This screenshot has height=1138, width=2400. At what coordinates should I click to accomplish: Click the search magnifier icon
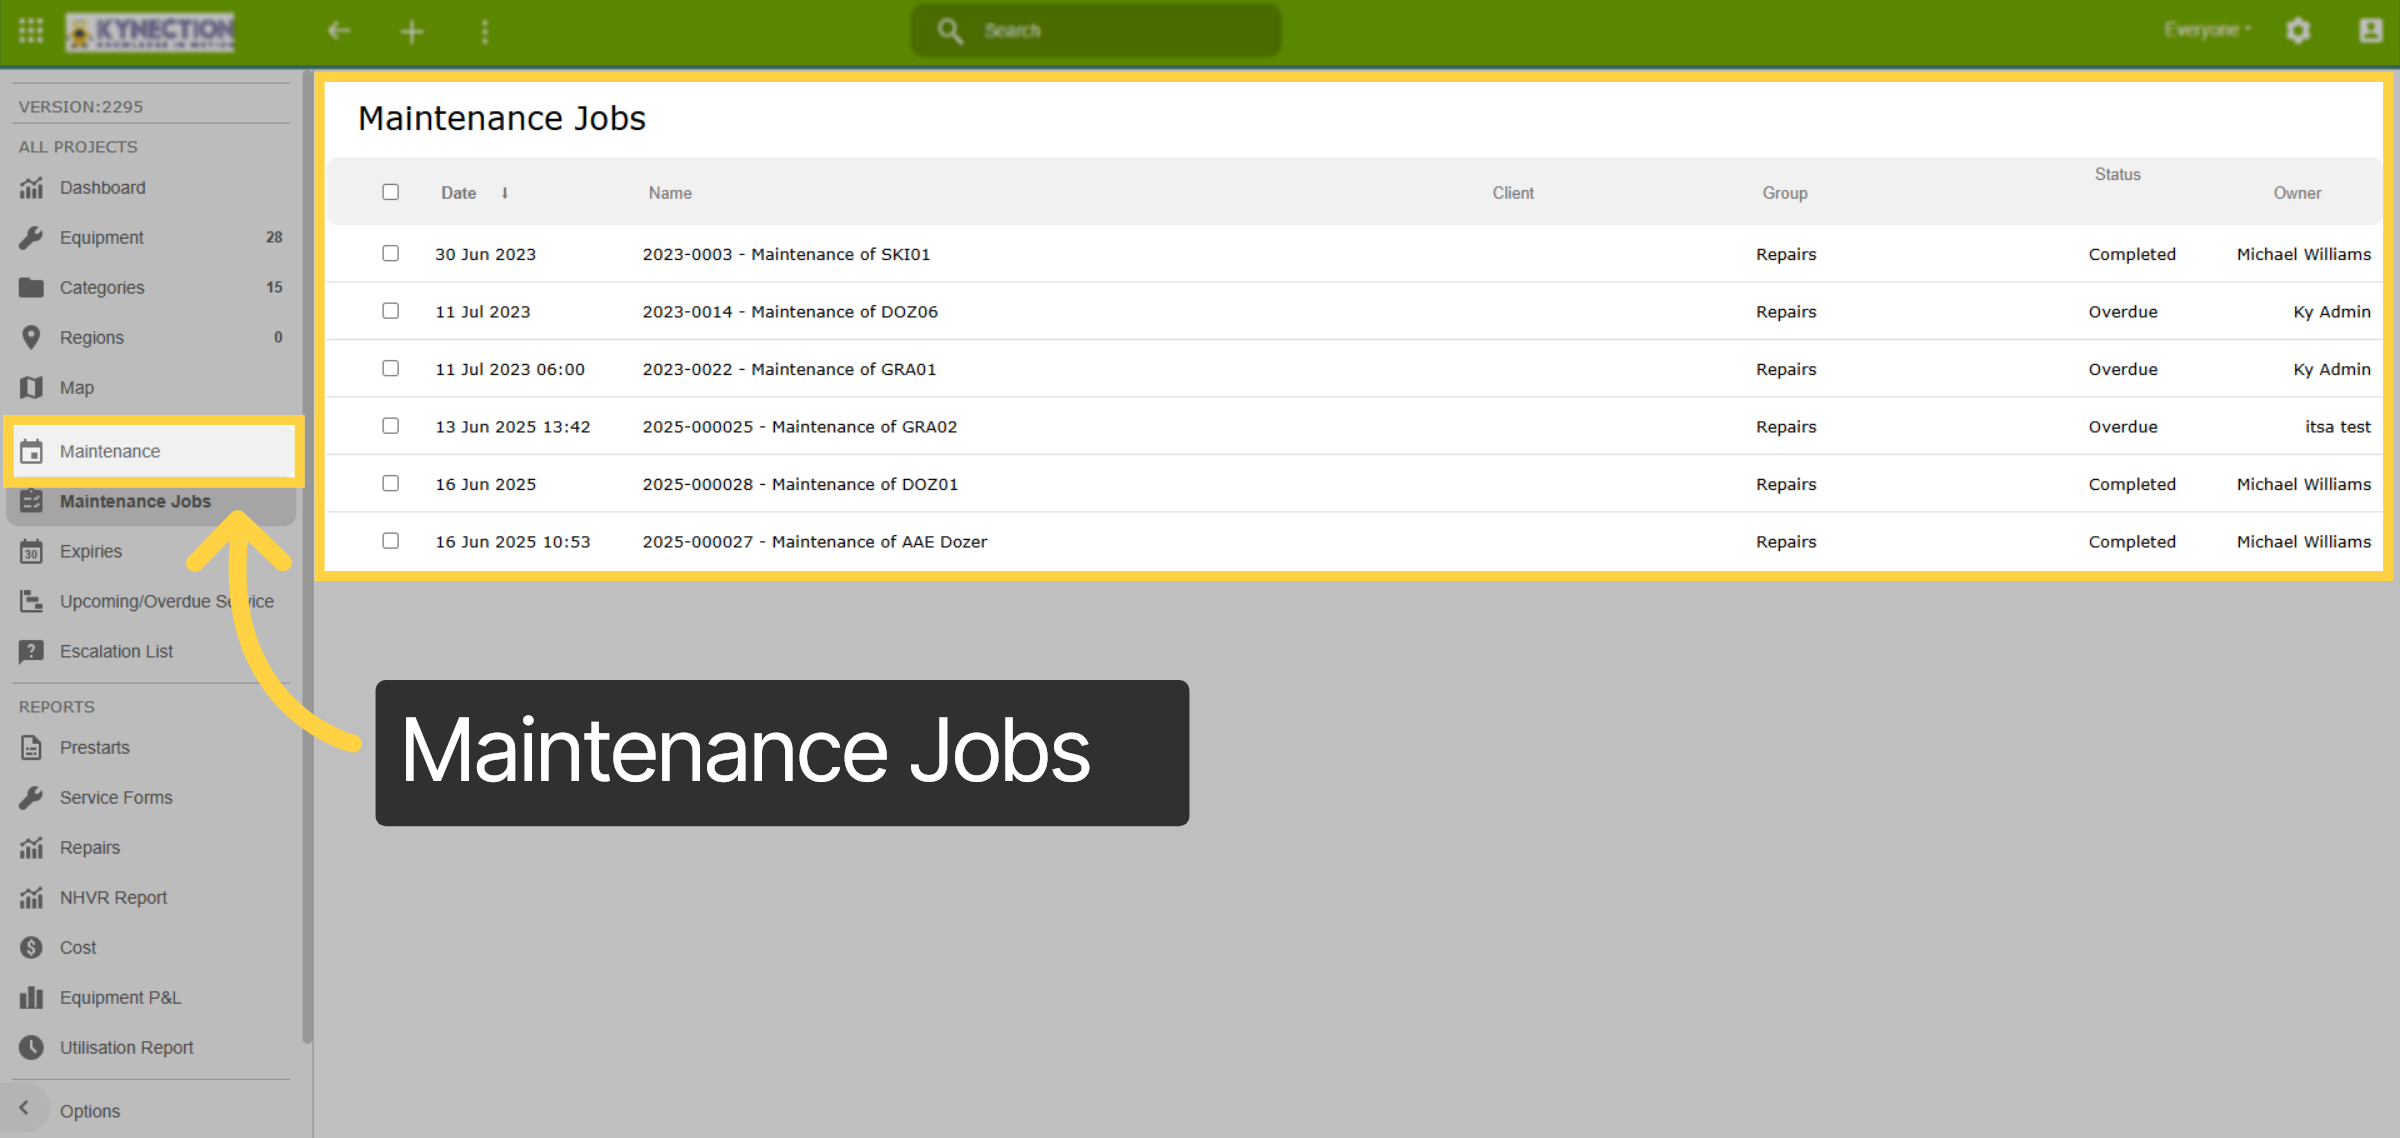(950, 31)
